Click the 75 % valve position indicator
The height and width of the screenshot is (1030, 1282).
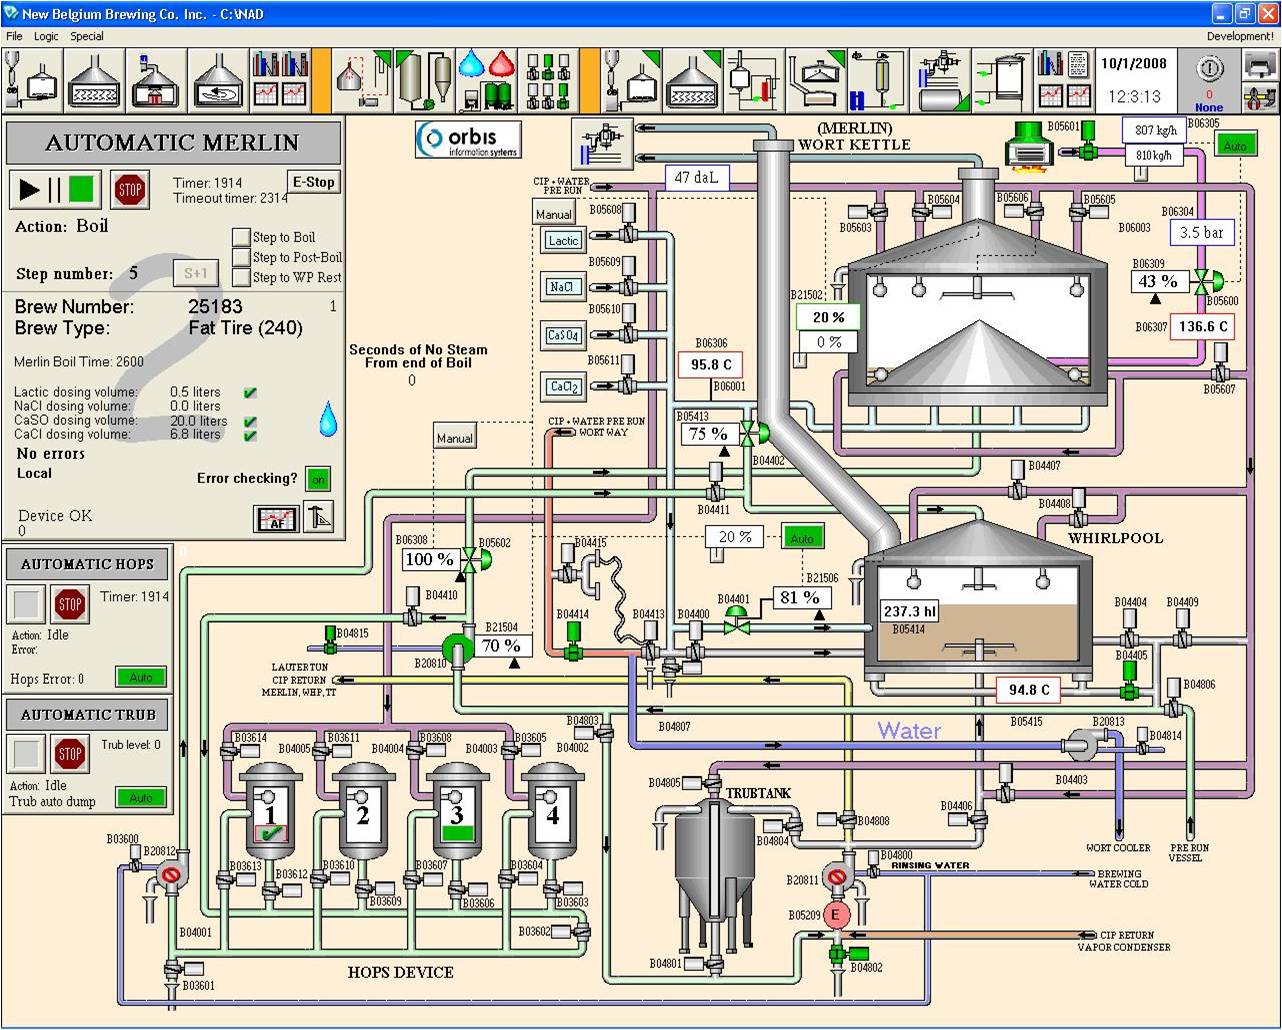coord(708,434)
